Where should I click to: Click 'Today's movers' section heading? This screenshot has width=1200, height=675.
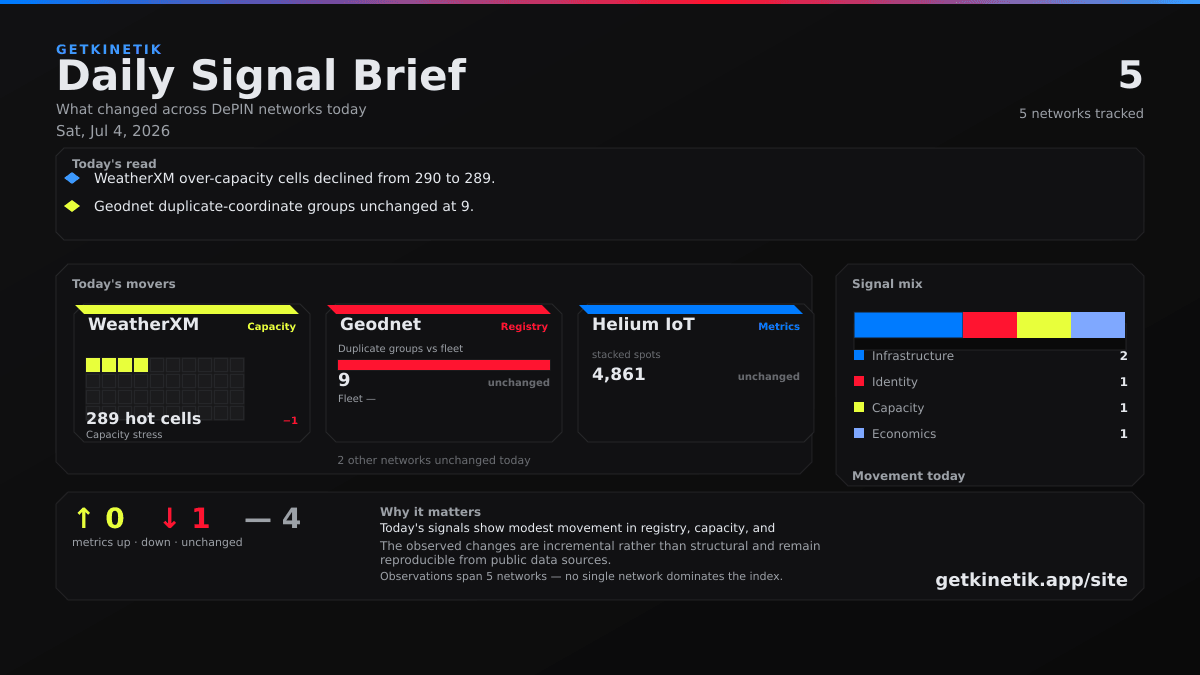123,284
